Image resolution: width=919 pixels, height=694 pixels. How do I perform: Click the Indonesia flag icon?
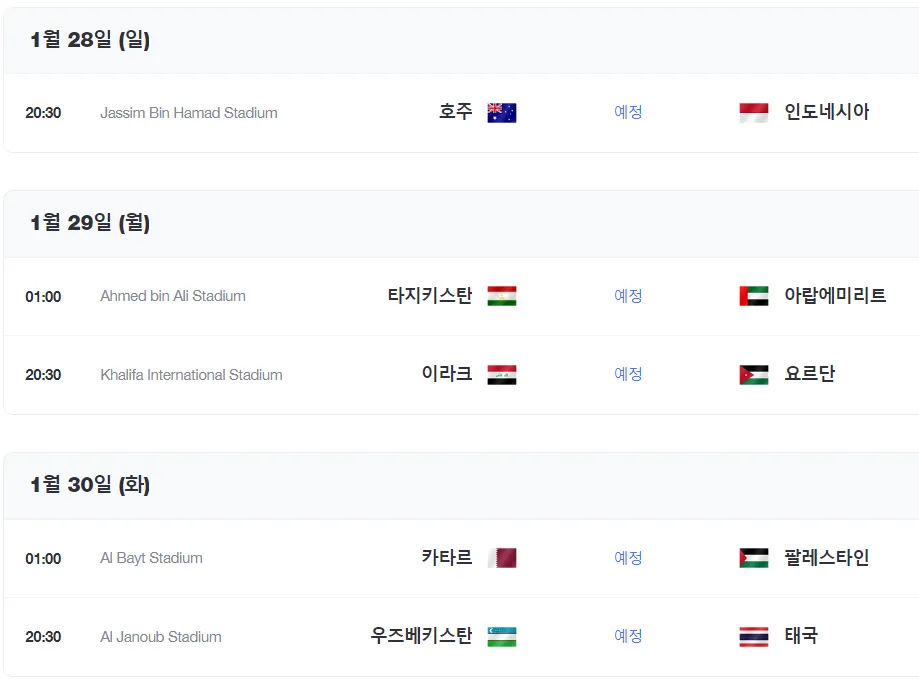(x=754, y=113)
